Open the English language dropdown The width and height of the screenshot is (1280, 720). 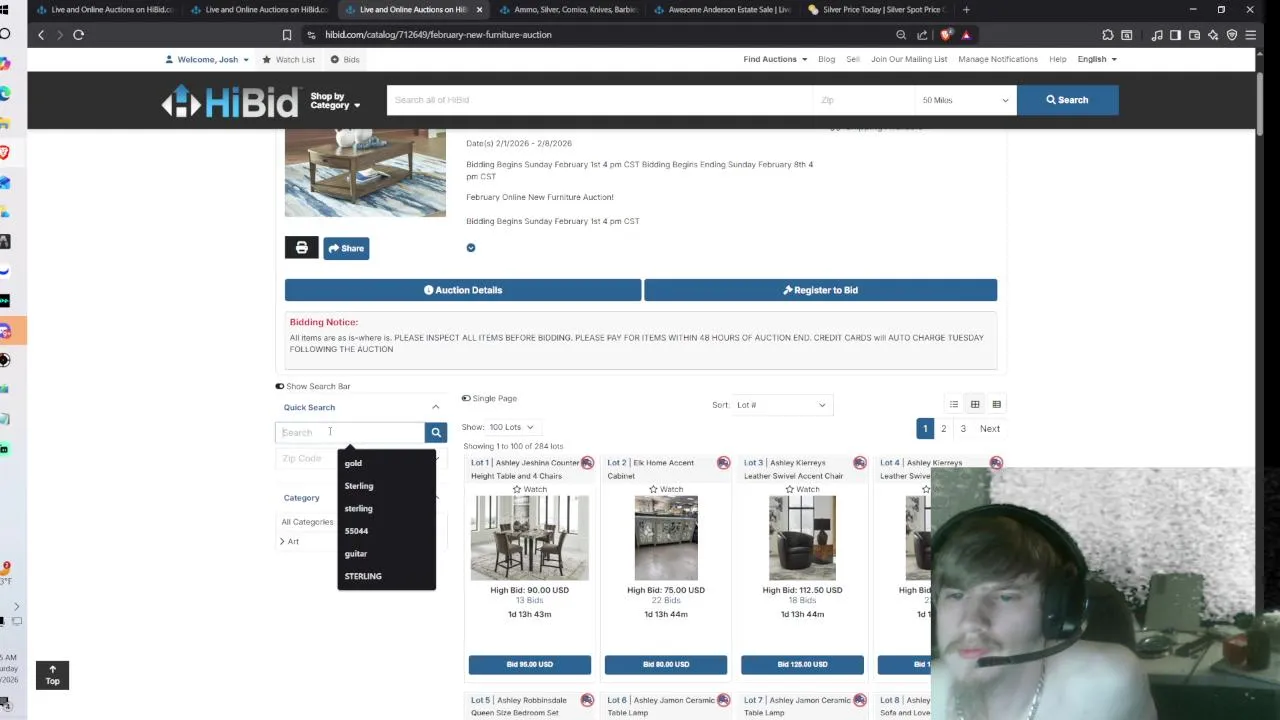pyautogui.click(x=1097, y=59)
